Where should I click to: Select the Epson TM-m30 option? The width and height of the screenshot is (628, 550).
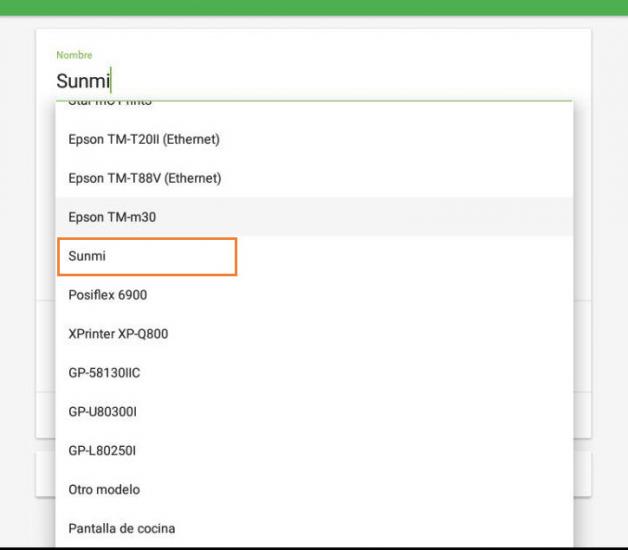click(x=314, y=217)
